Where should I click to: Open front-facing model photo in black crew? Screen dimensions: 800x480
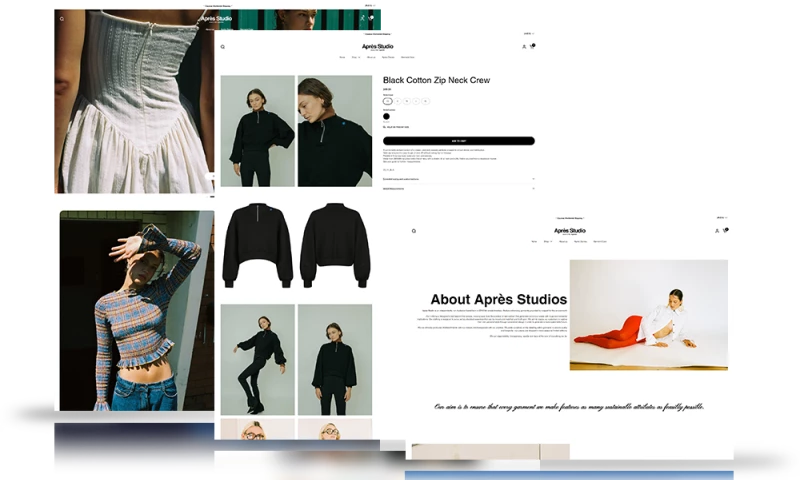click(258, 131)
